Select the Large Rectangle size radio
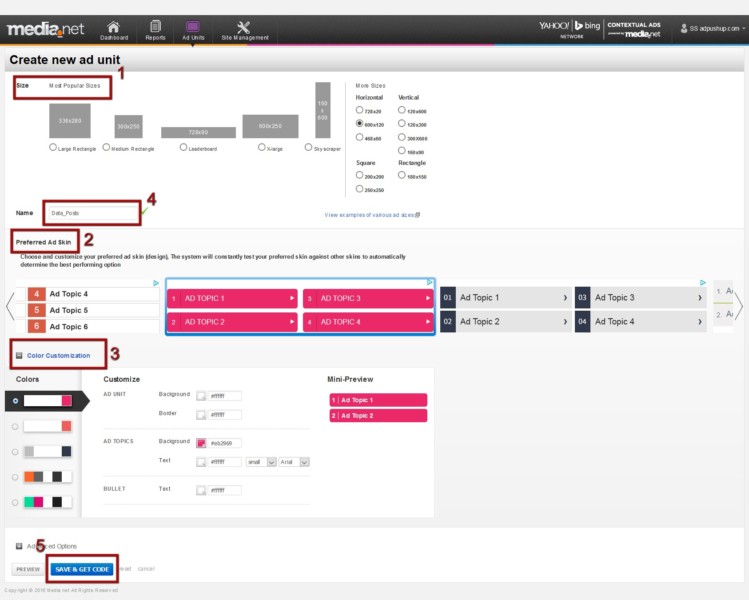 pyautogui.click(x=53, y=147)
